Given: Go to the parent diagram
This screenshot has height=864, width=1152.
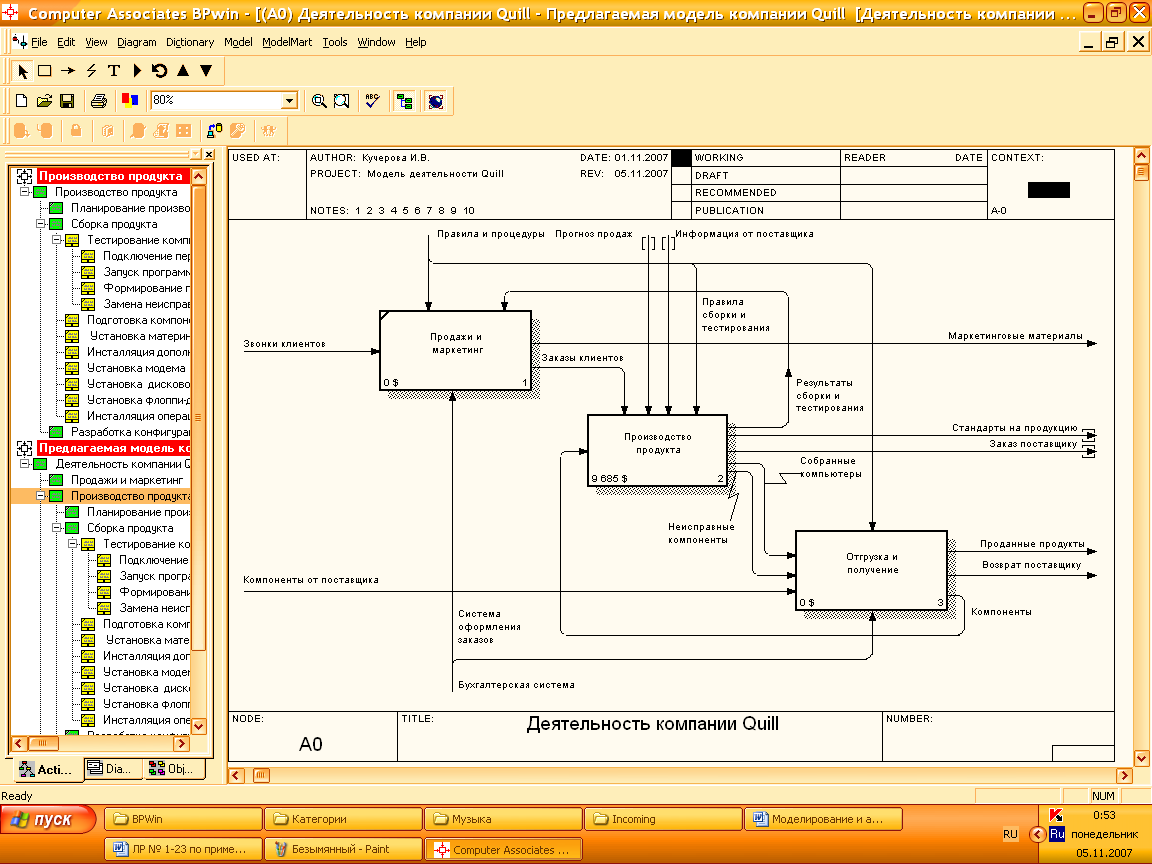Looking at the screenshot, I should point(183,71).
